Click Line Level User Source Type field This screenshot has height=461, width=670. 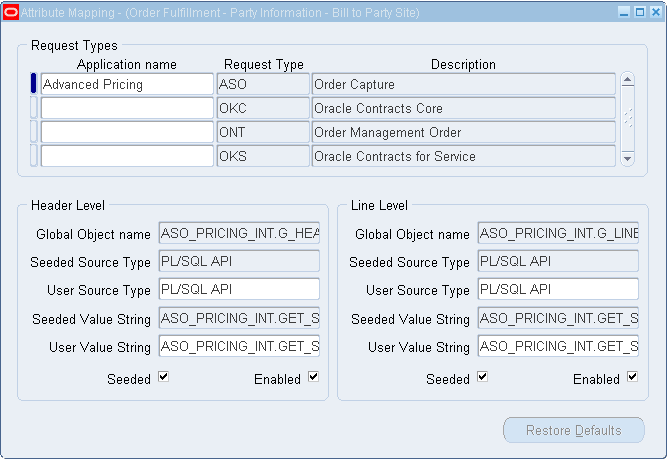558,289
